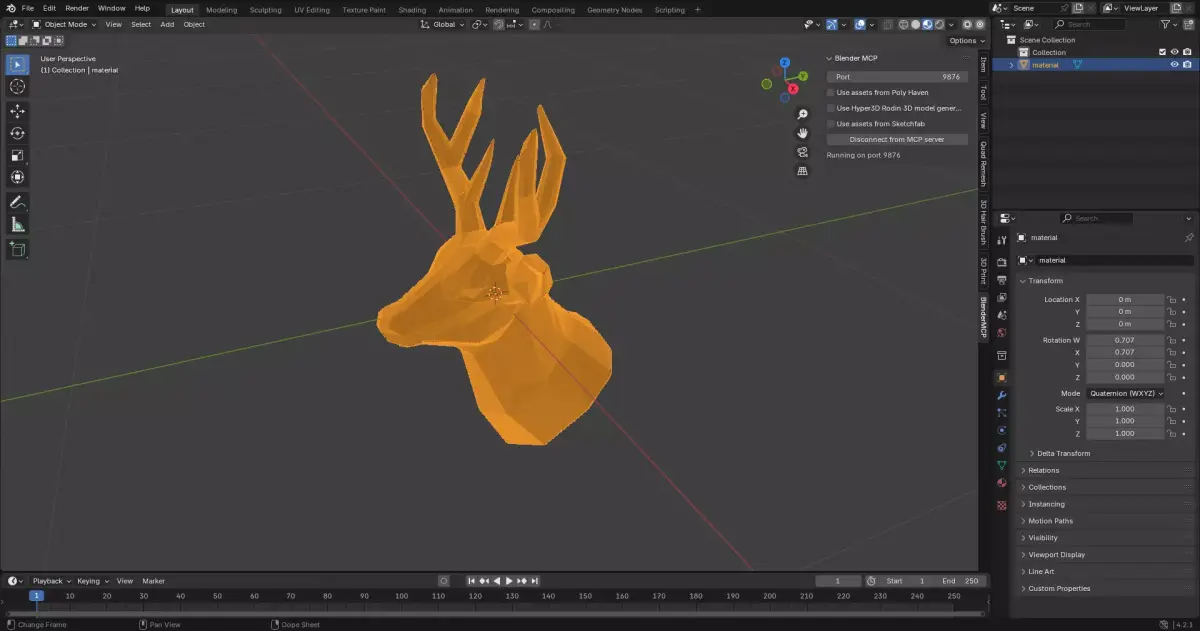Click the pan view hand icon
The image size is (1200, 631).
(802, 133)
